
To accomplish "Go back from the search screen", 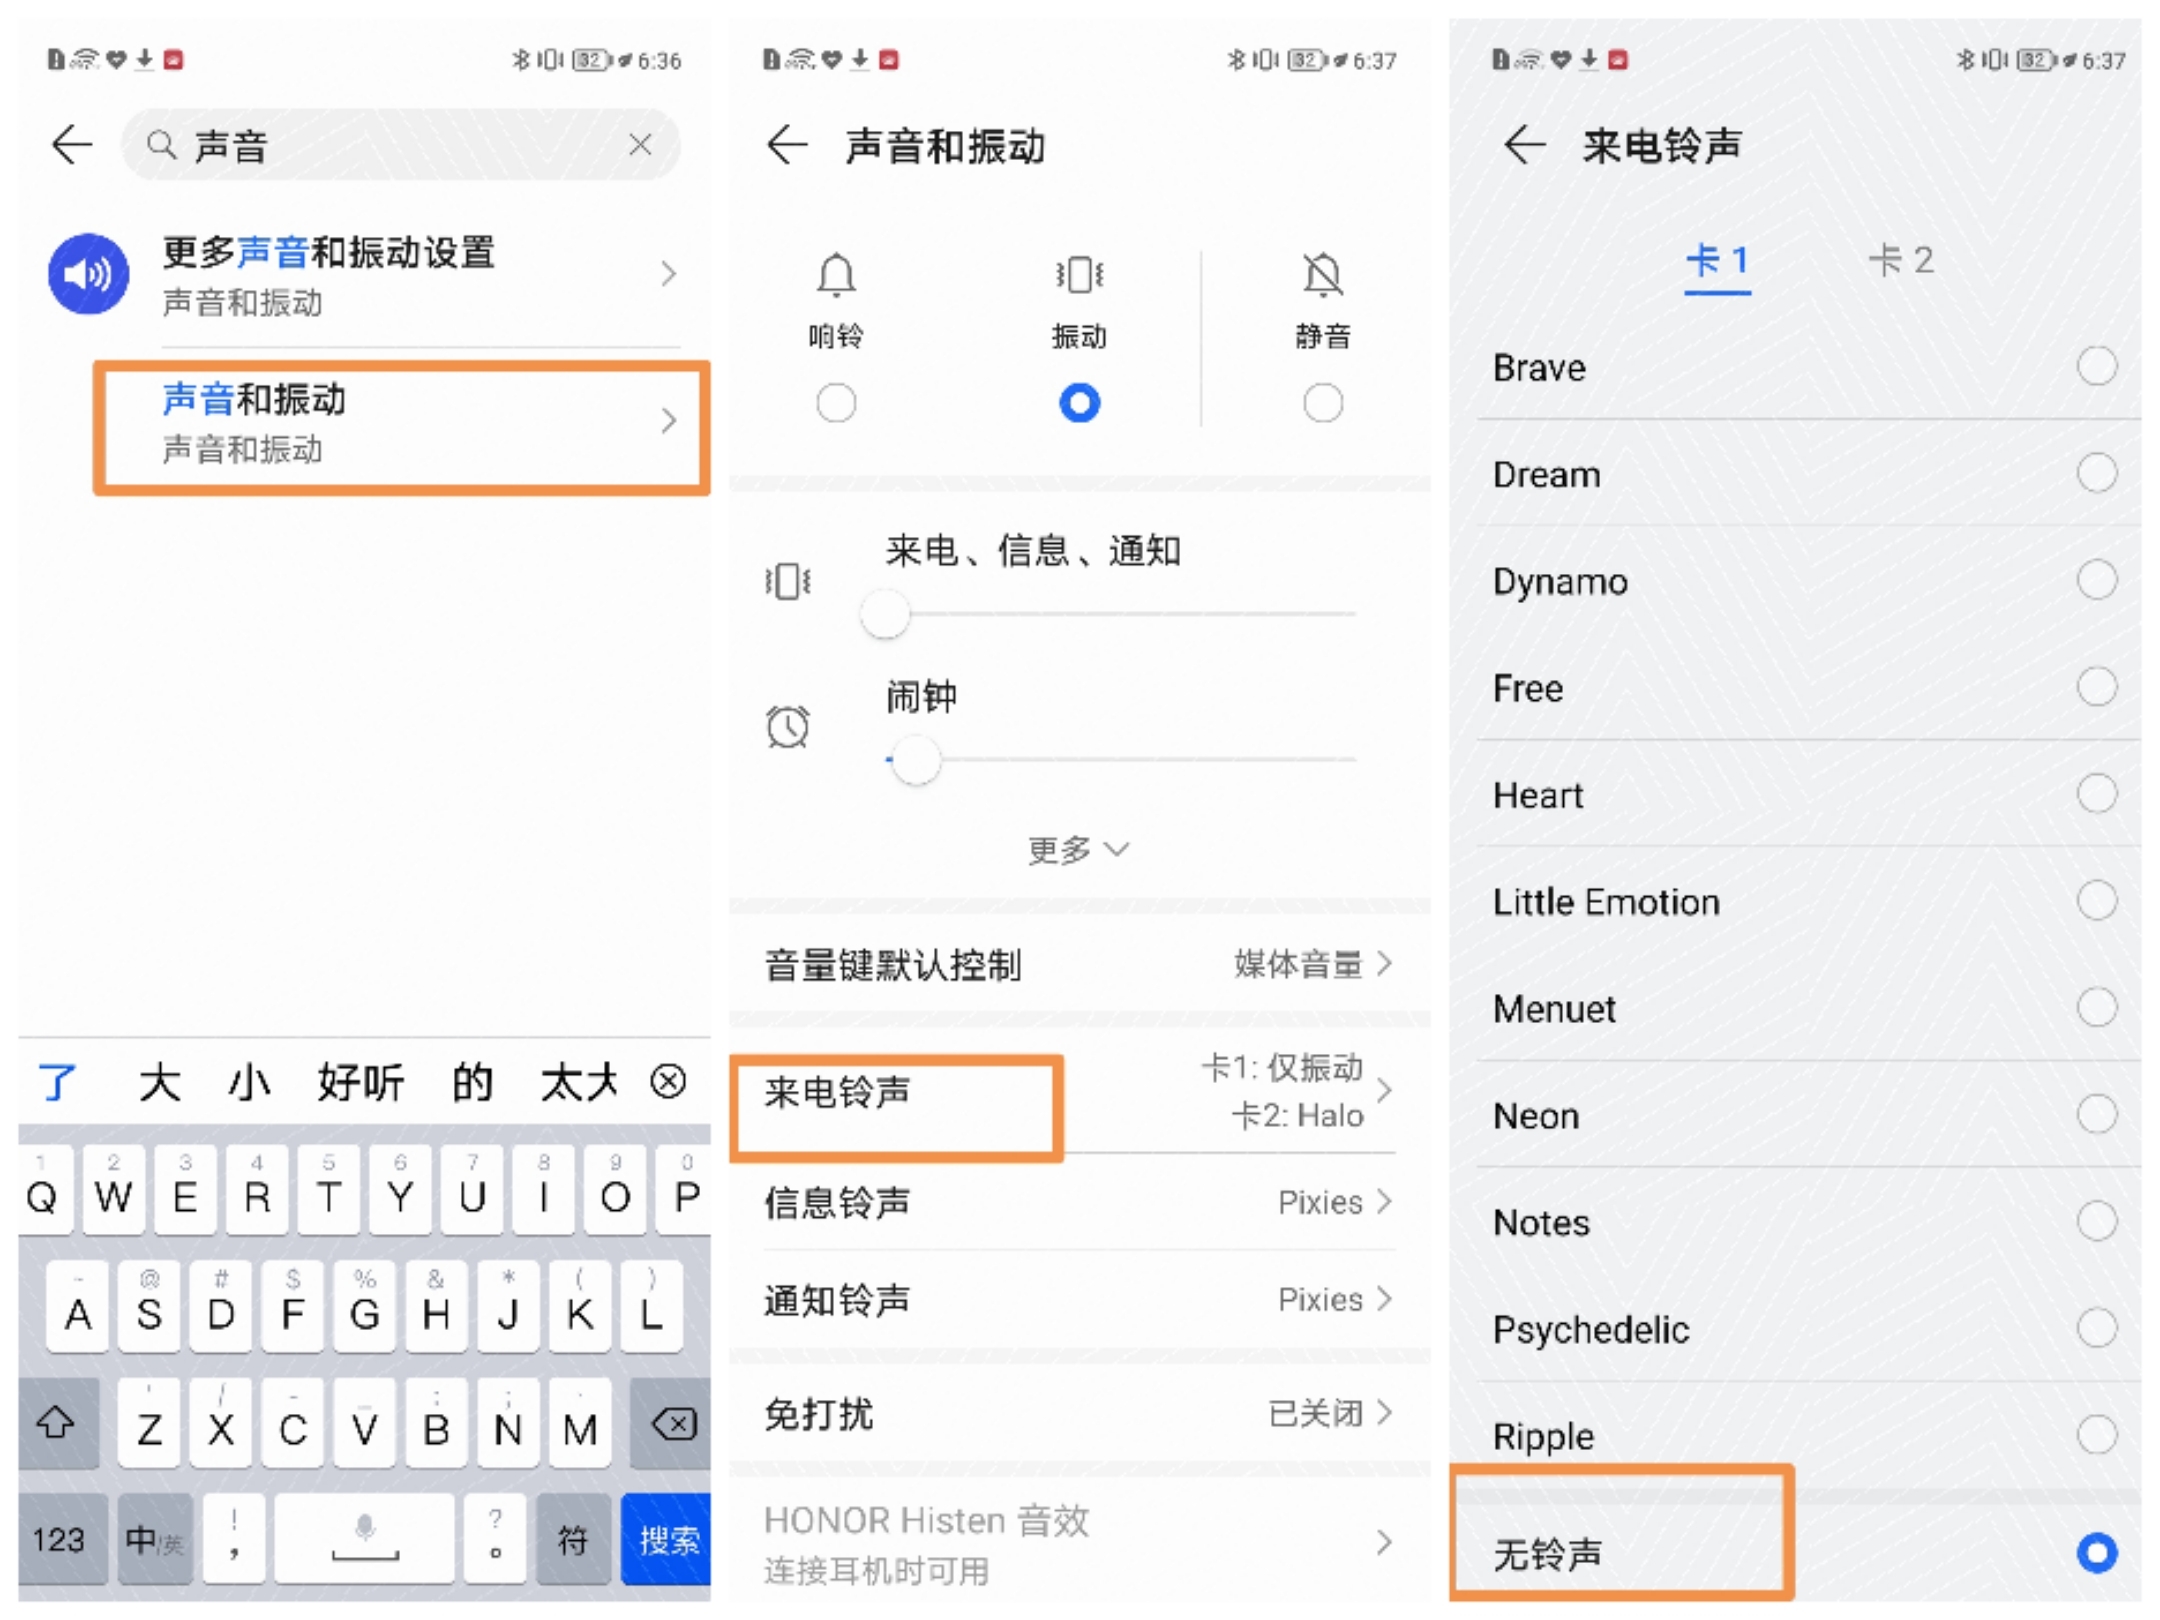I will (72, 146).
